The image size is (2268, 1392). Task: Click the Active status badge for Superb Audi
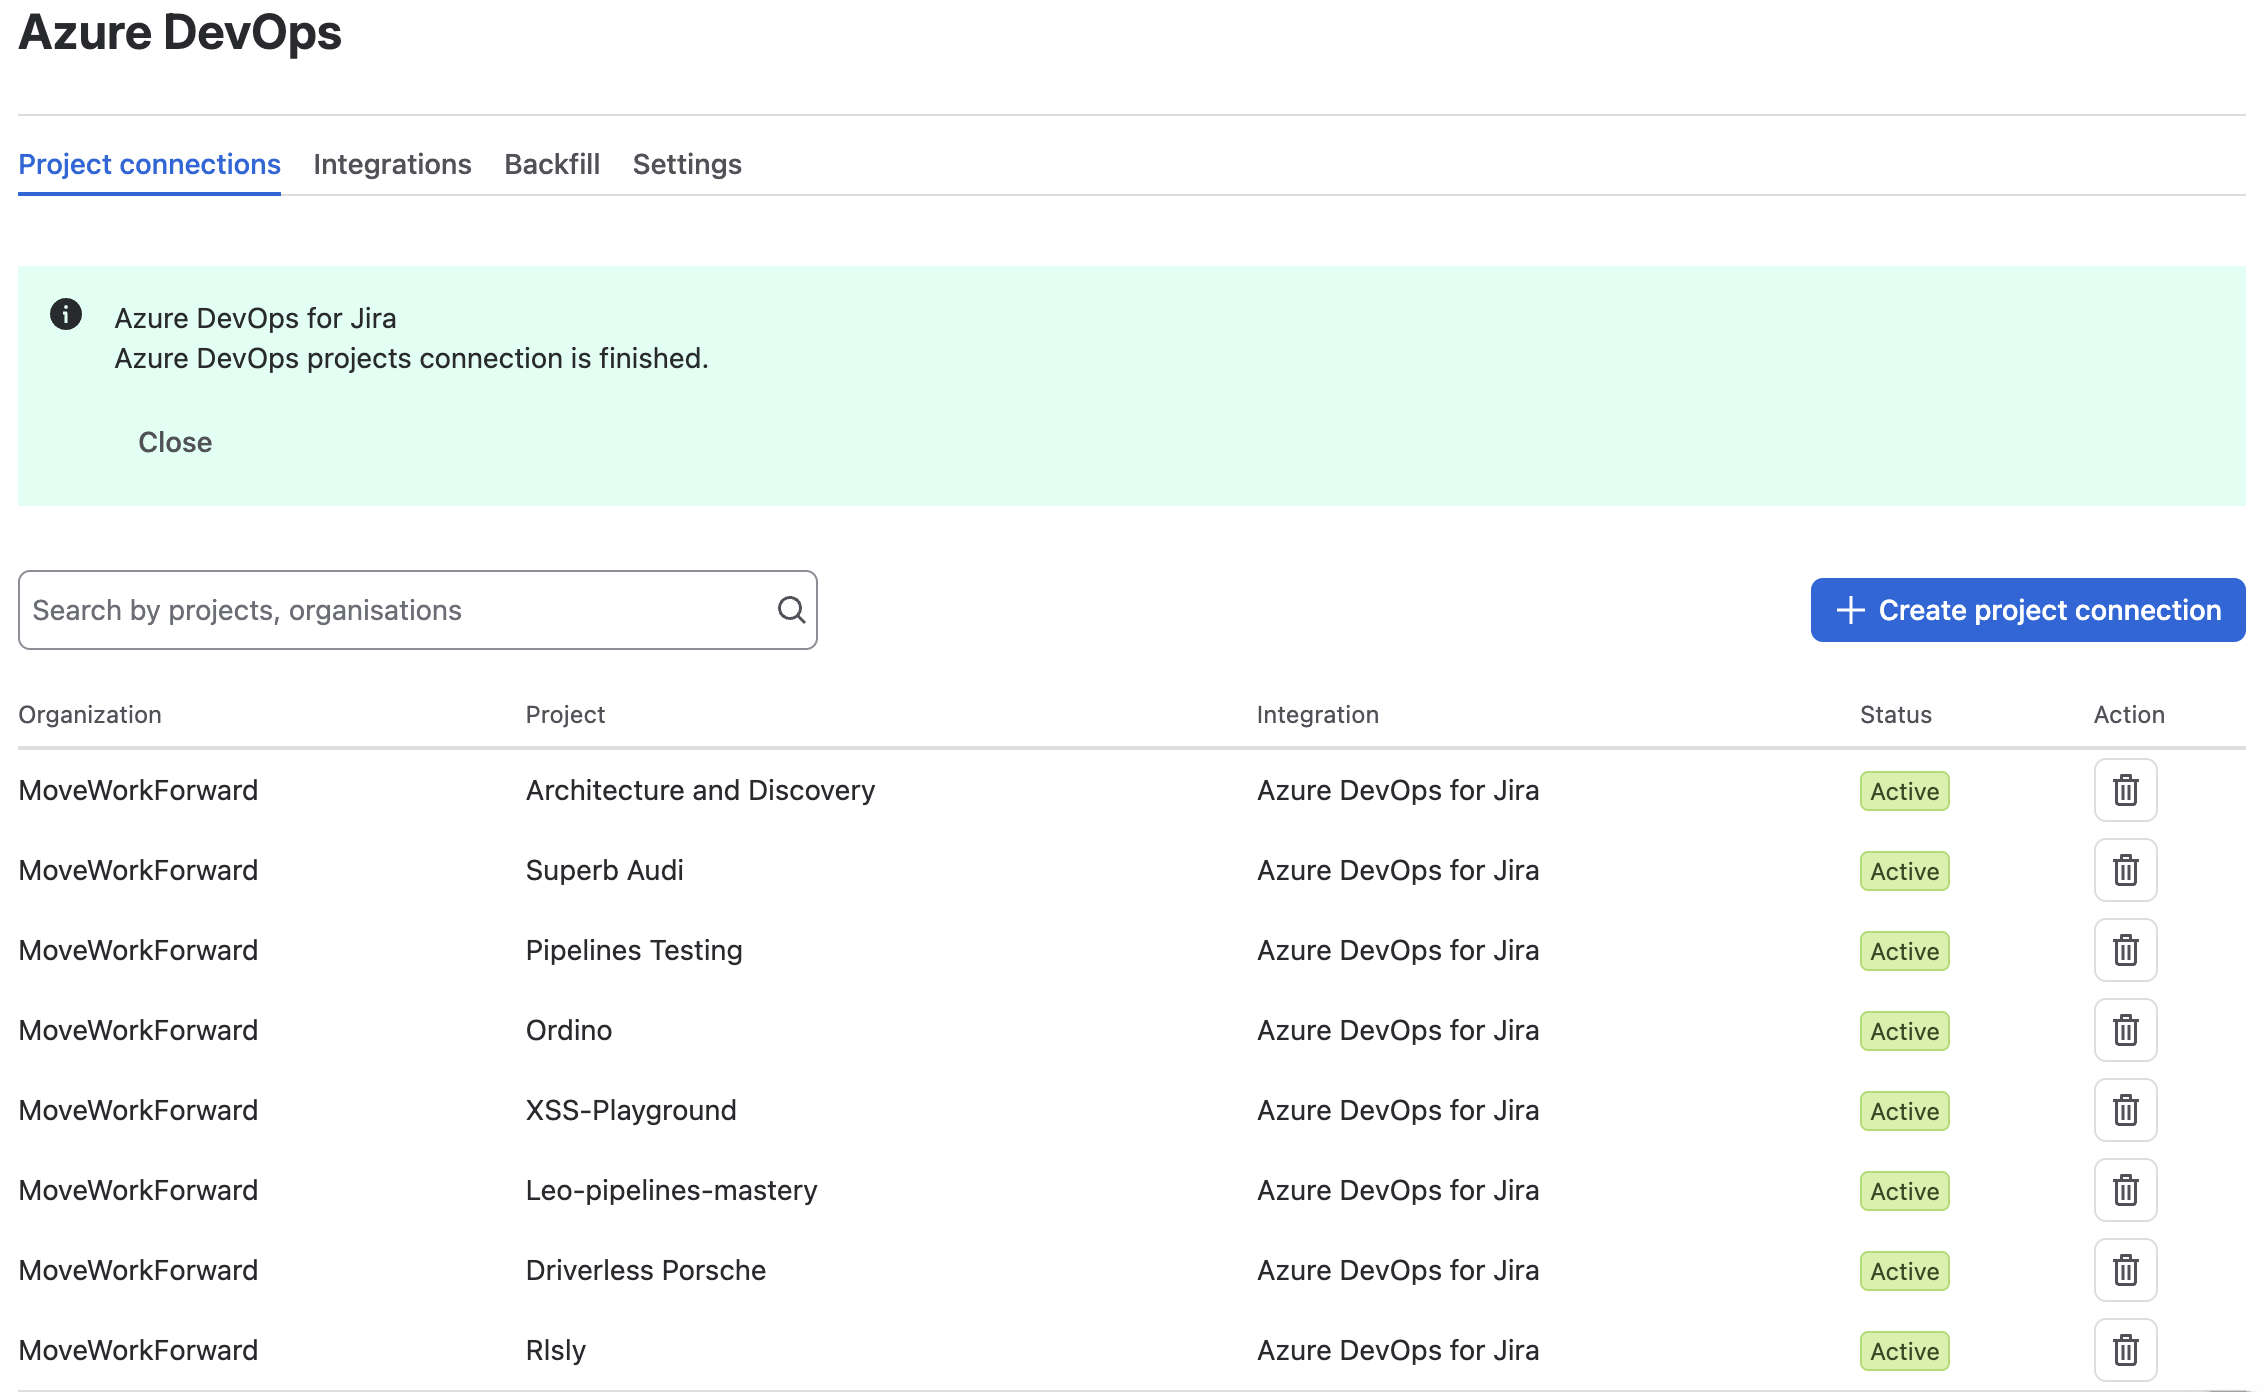pyautogui.click(x=1905, y=871)
